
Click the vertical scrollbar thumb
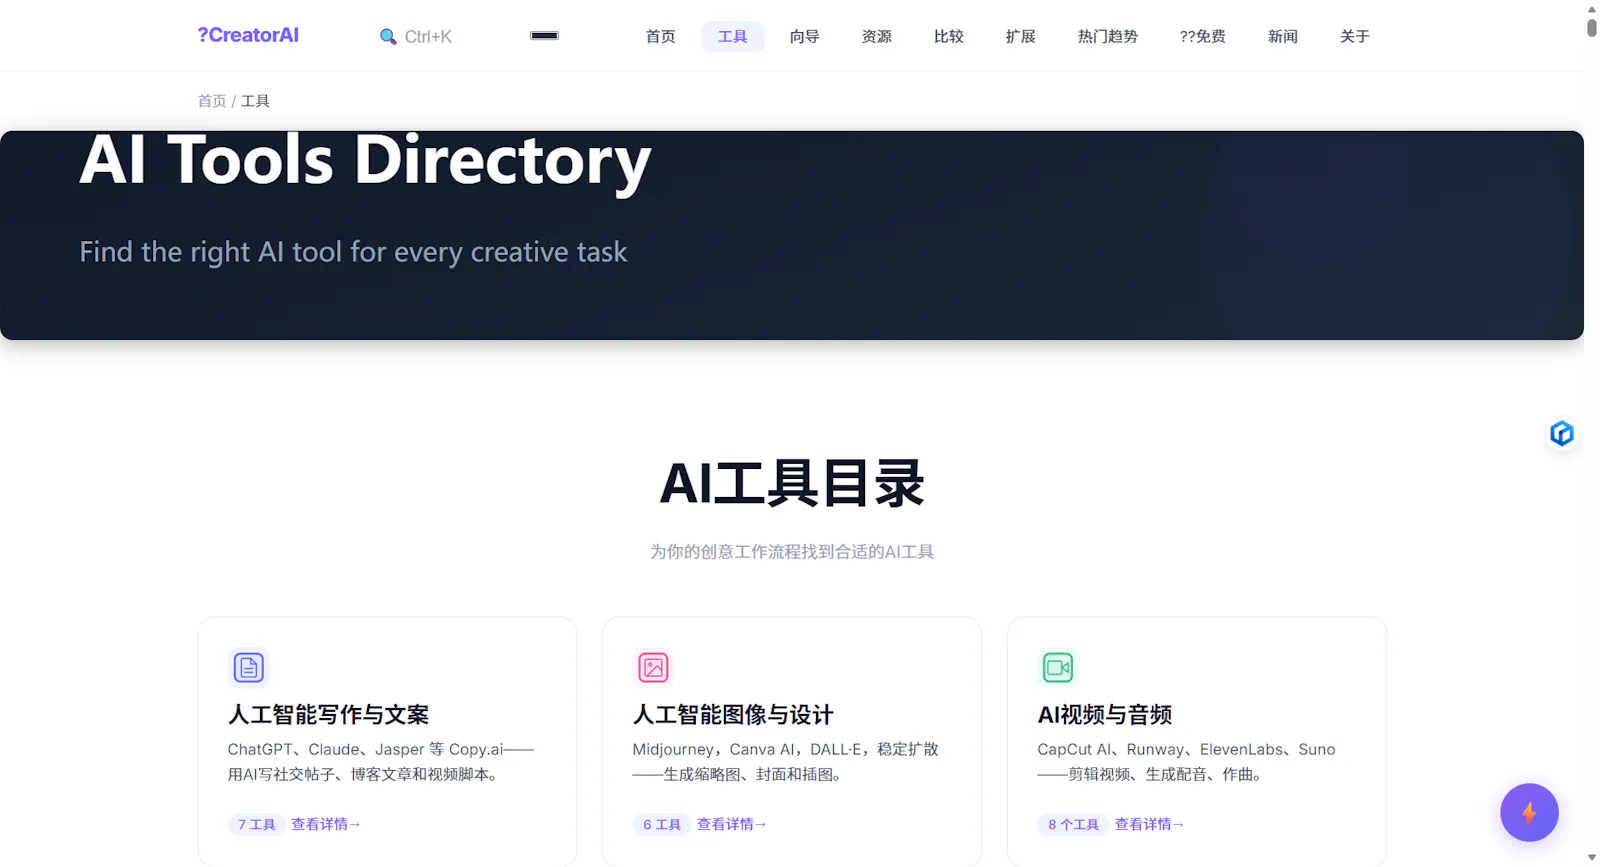click(x=1592, y=27)
